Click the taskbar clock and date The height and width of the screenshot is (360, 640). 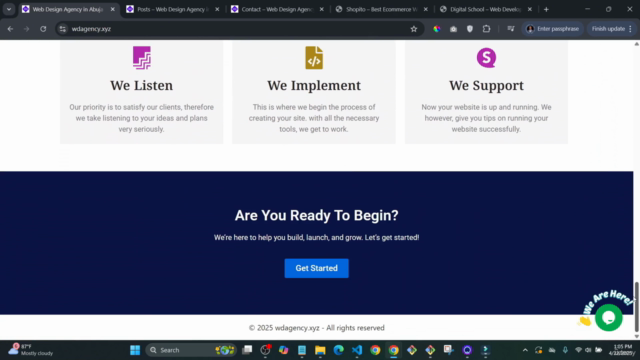pos(622,350)
